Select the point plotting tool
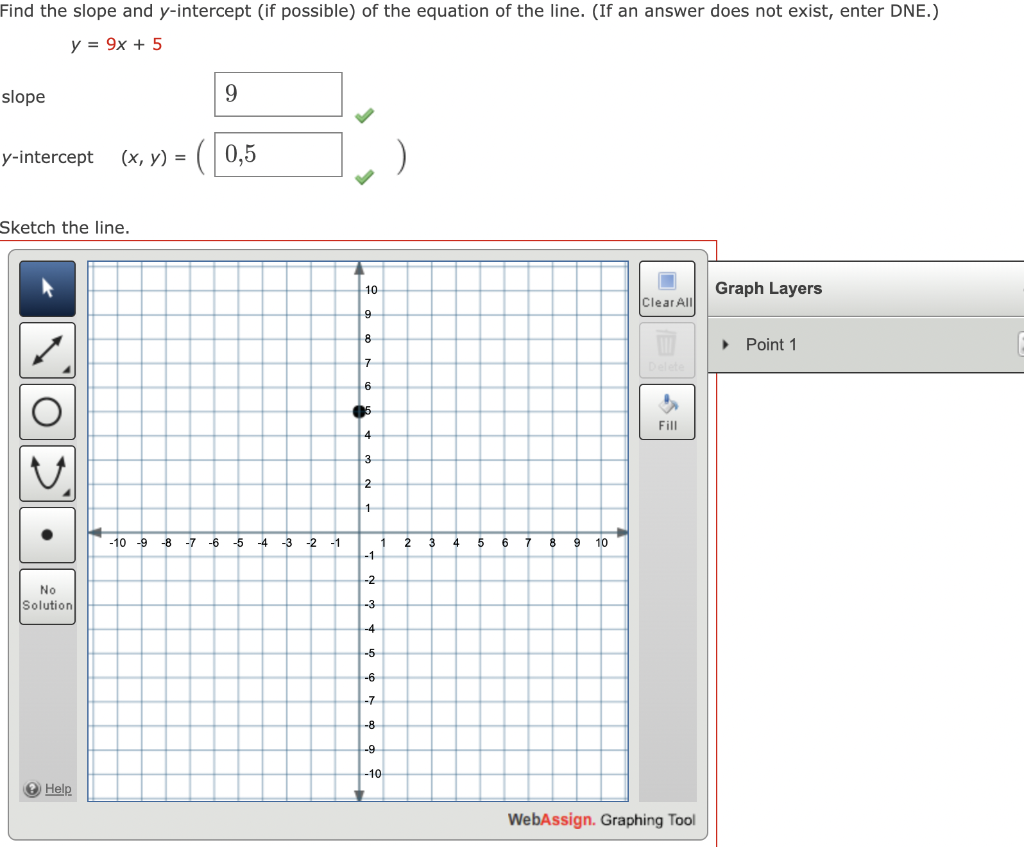The width and height of the screenshot is (1024, 847). 47,534
